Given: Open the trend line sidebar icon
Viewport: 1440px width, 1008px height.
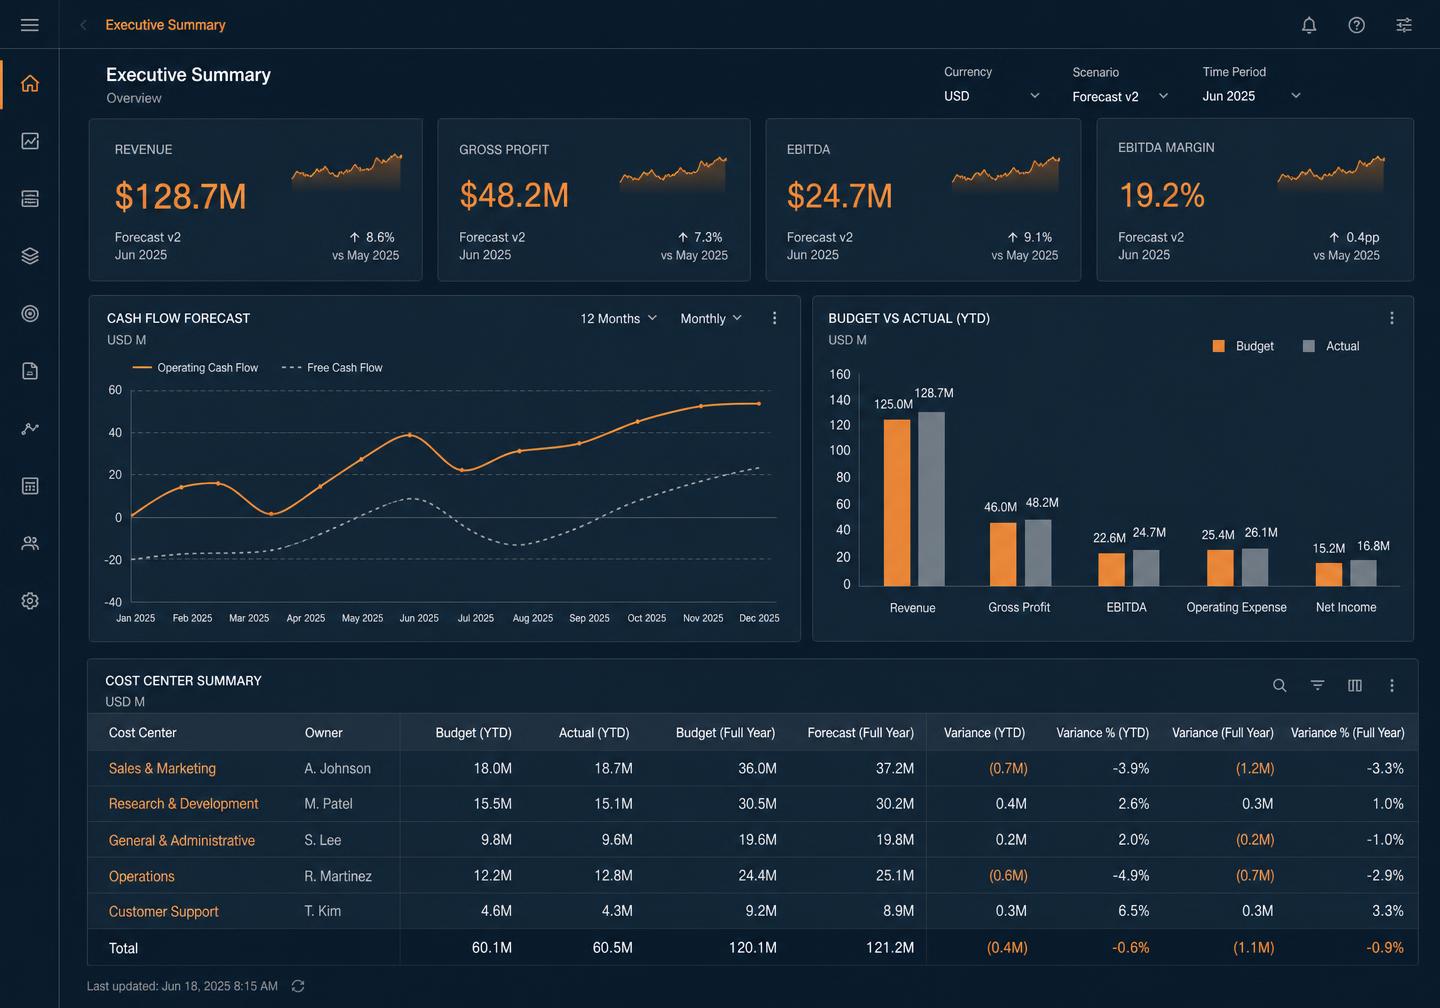Looking at the screenshot, I should coord(30,428).
